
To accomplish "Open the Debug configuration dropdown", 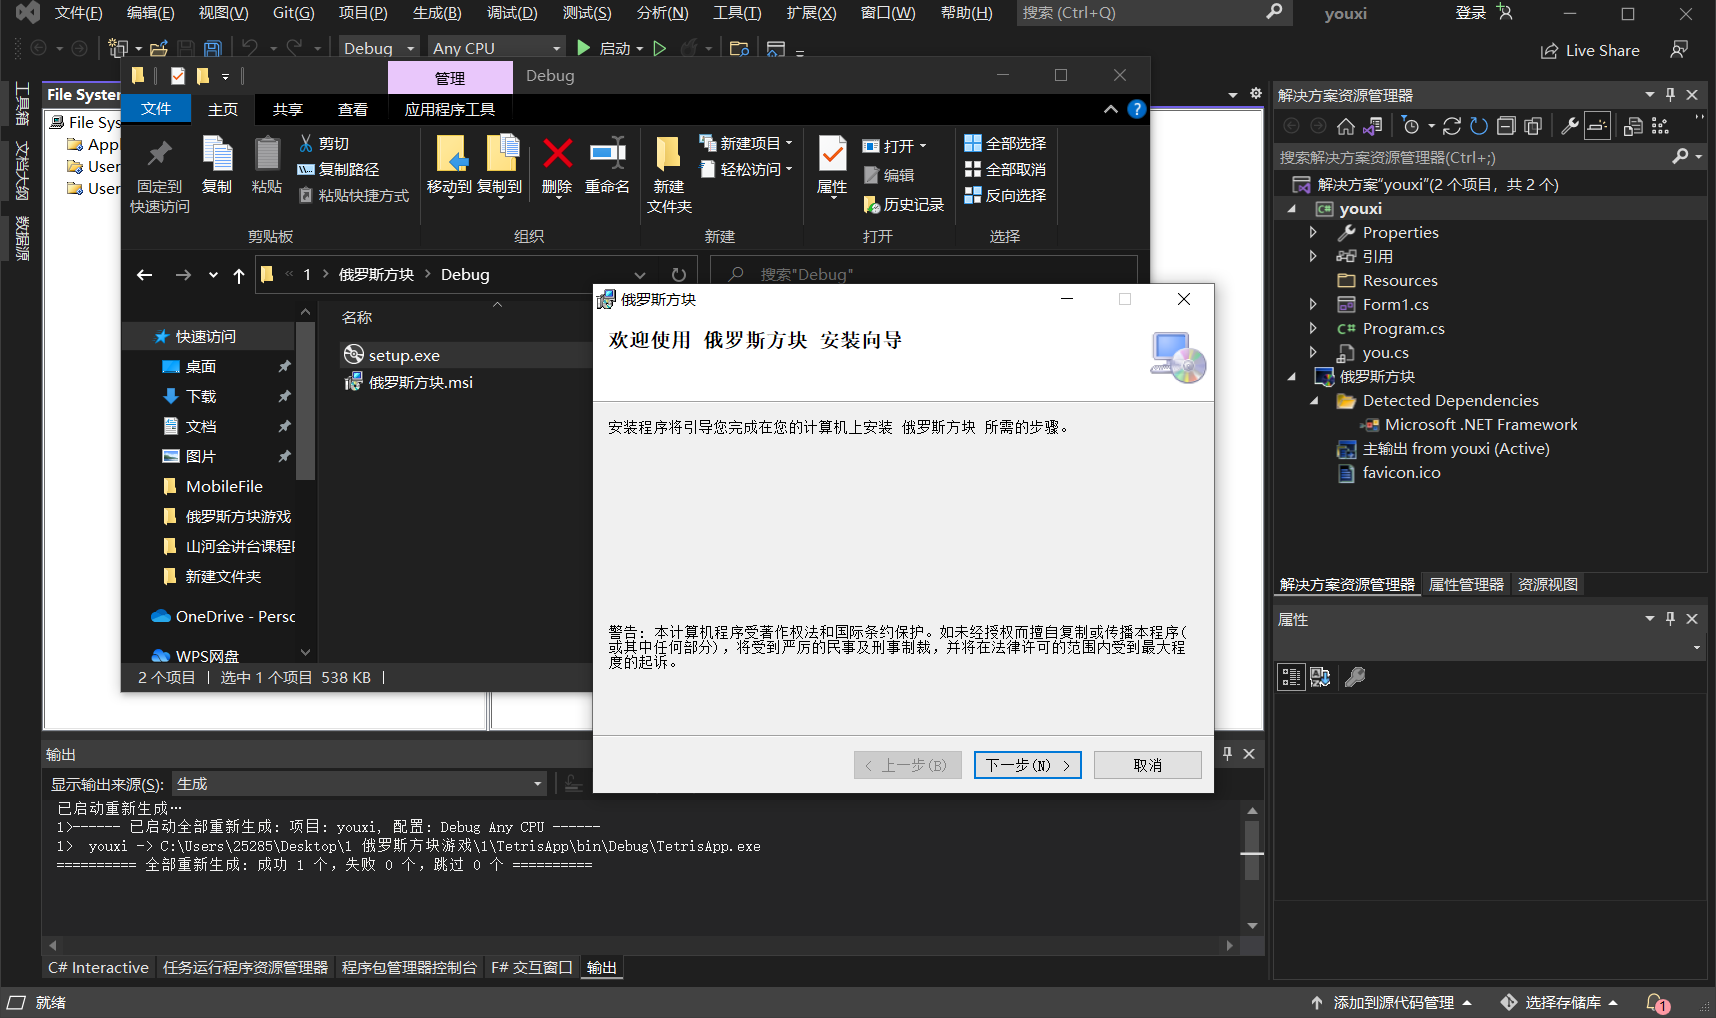I will [x=378, y=48].
